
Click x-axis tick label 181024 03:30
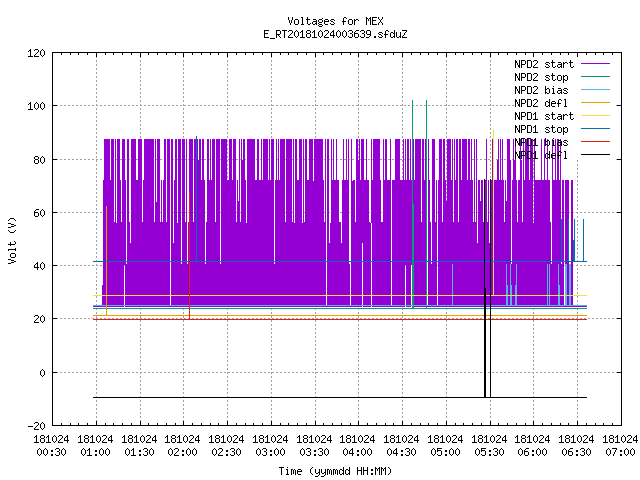(314, 446)
